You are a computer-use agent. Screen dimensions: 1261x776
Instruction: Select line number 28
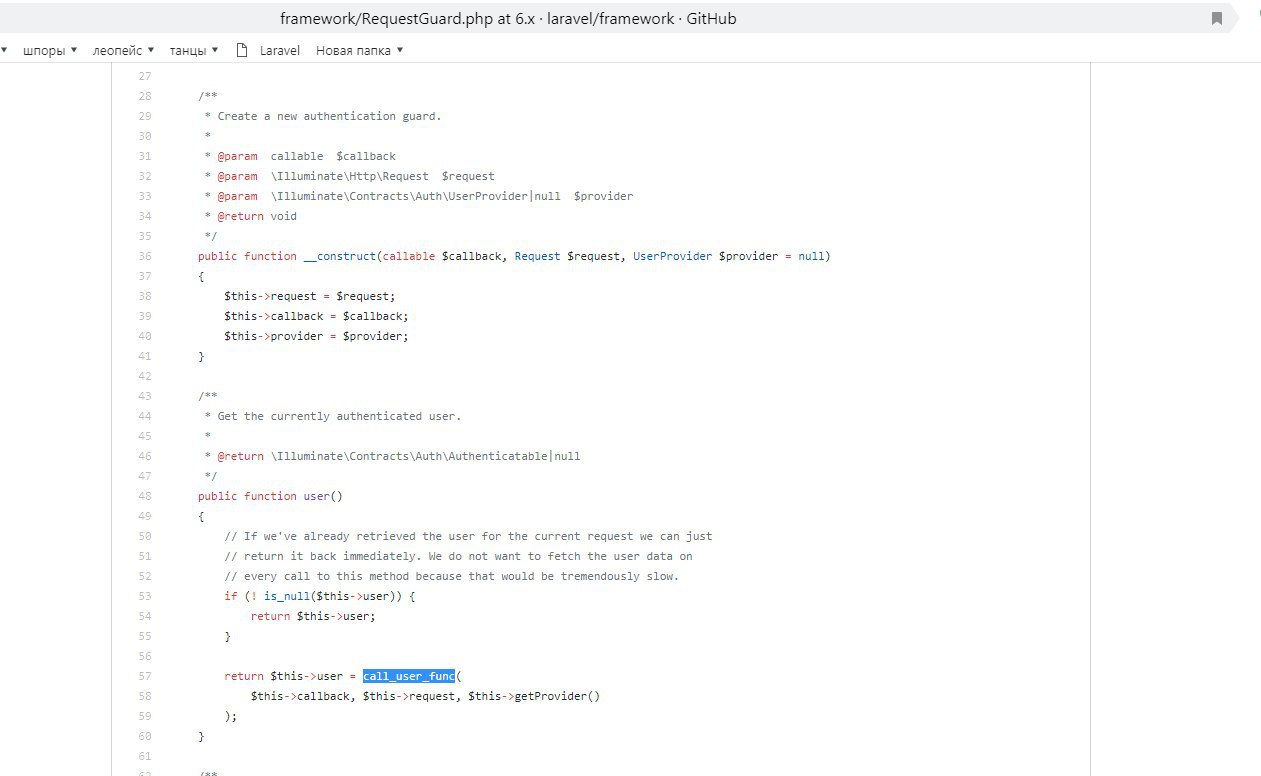tap(144, 96)
